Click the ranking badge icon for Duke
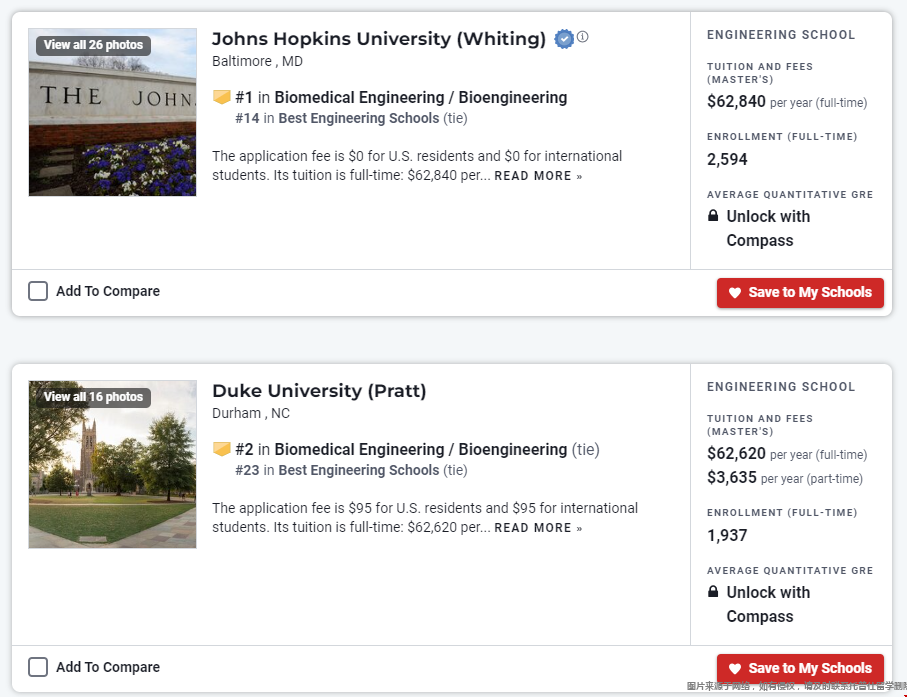This screenshot has width=907, height=697. pyautogui.click(x=222, y=449)
